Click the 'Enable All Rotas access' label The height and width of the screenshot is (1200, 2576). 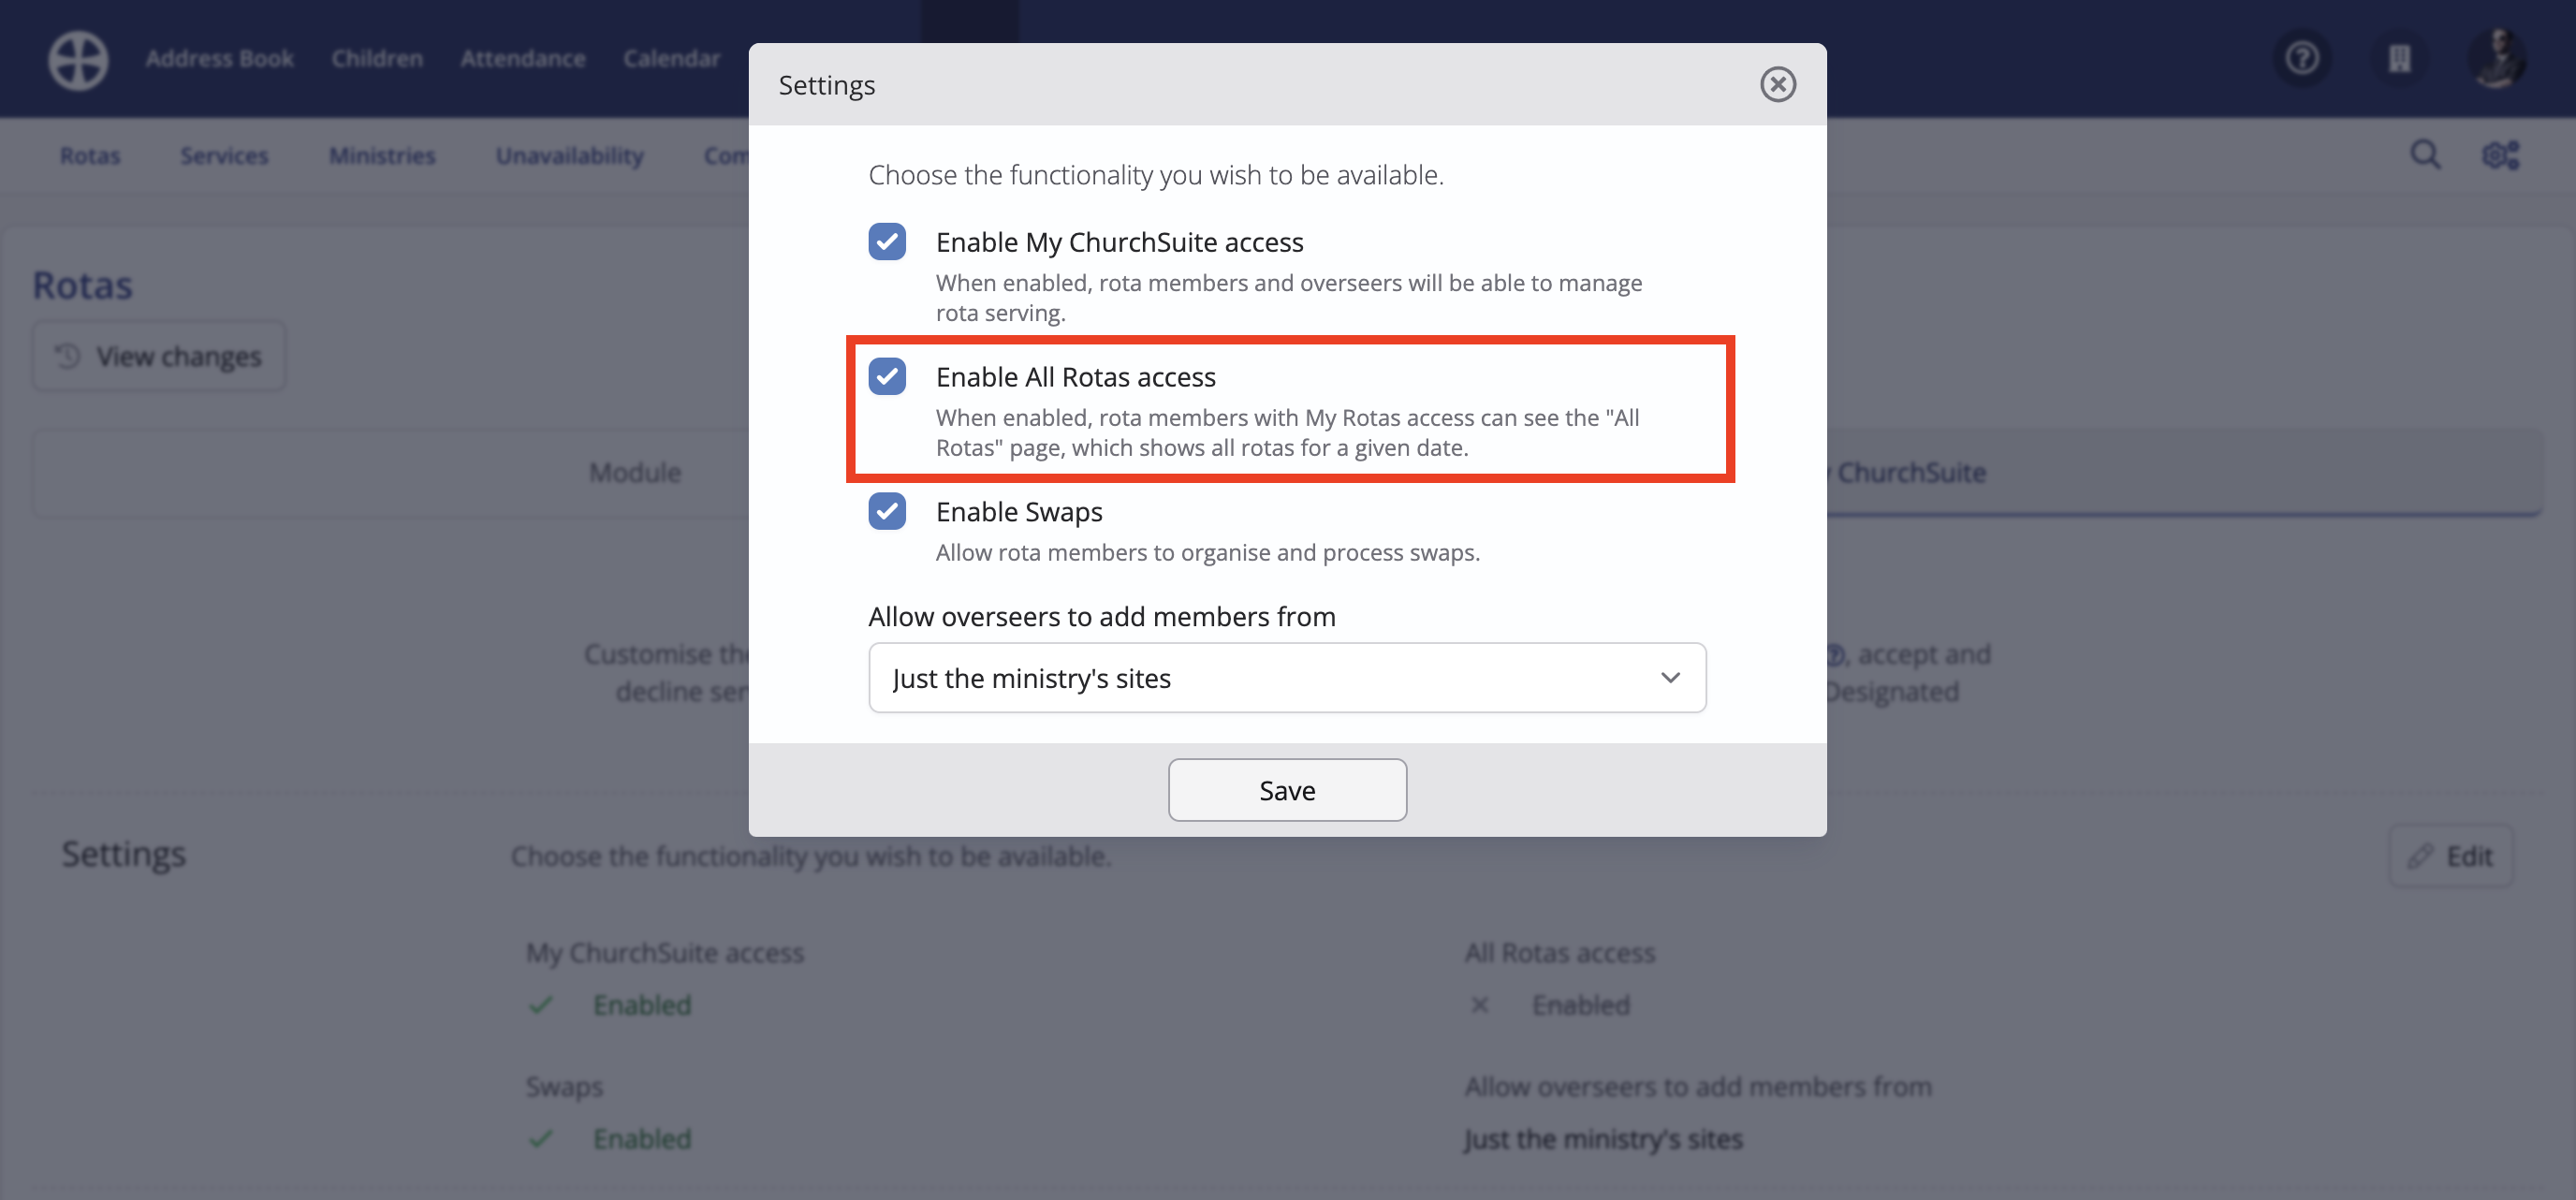pyautogui.click(x=1075, y=376)
